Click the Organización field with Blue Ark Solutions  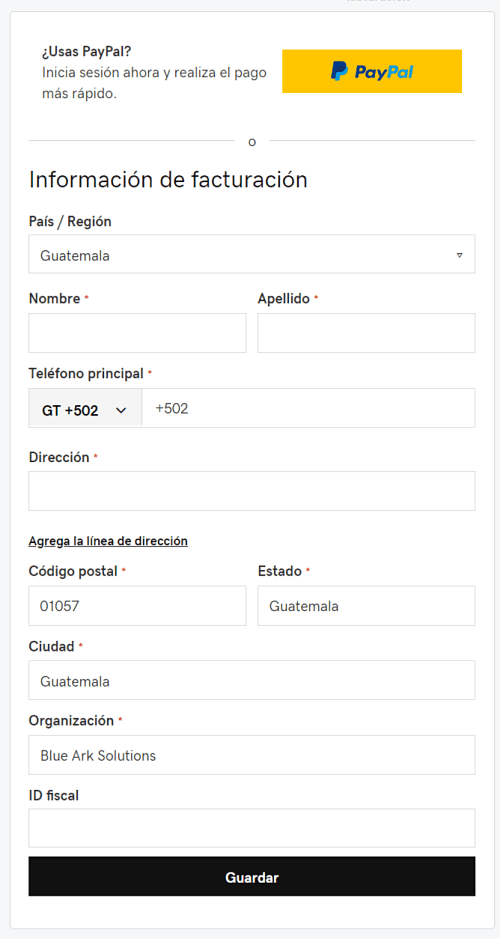click(251, 755)
